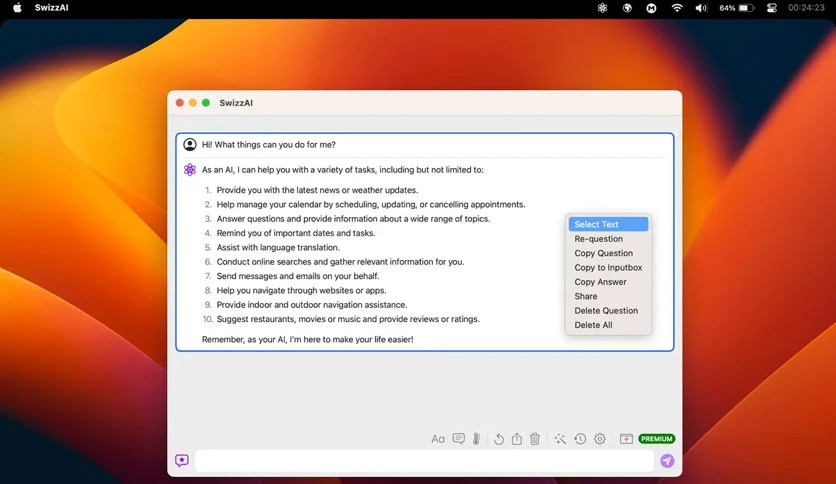Image resolution: width=836 pixels, height=484 pixels.
Task: Zoom SwizzAI window with green button
Action: 206,103
